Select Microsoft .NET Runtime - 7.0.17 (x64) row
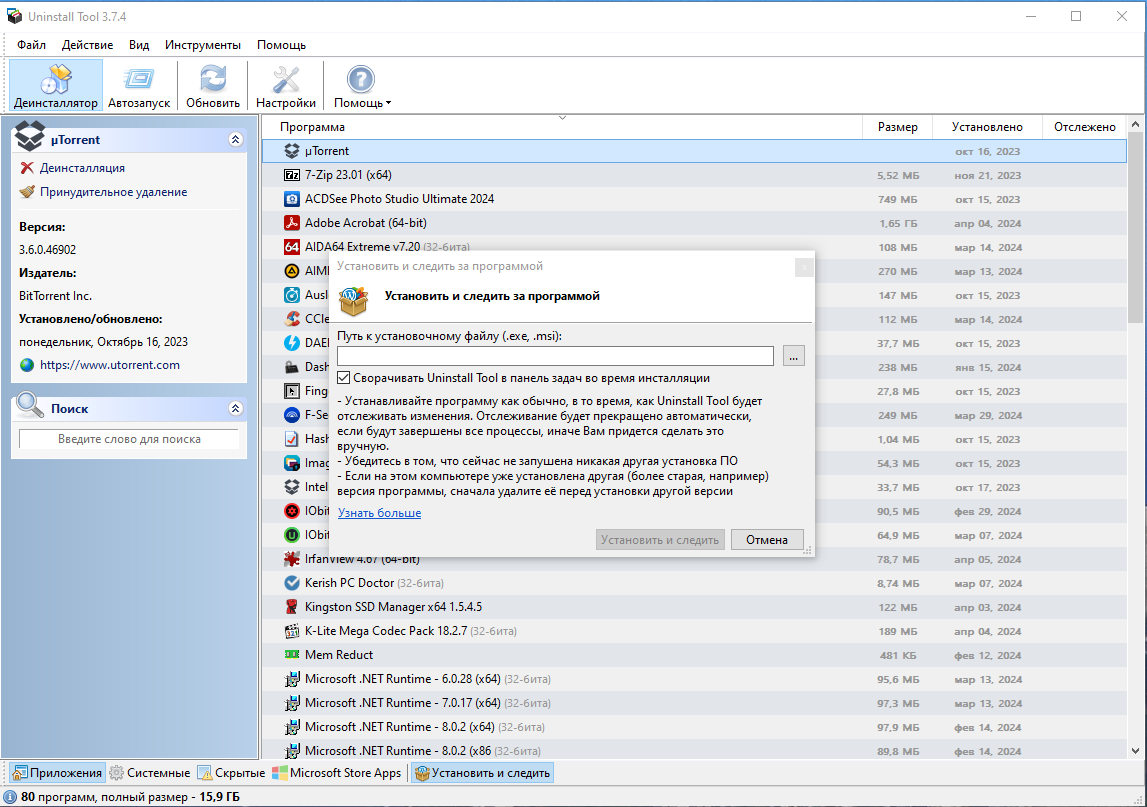The width and height of the screenshot is (1147, 807). coord(694,703)
